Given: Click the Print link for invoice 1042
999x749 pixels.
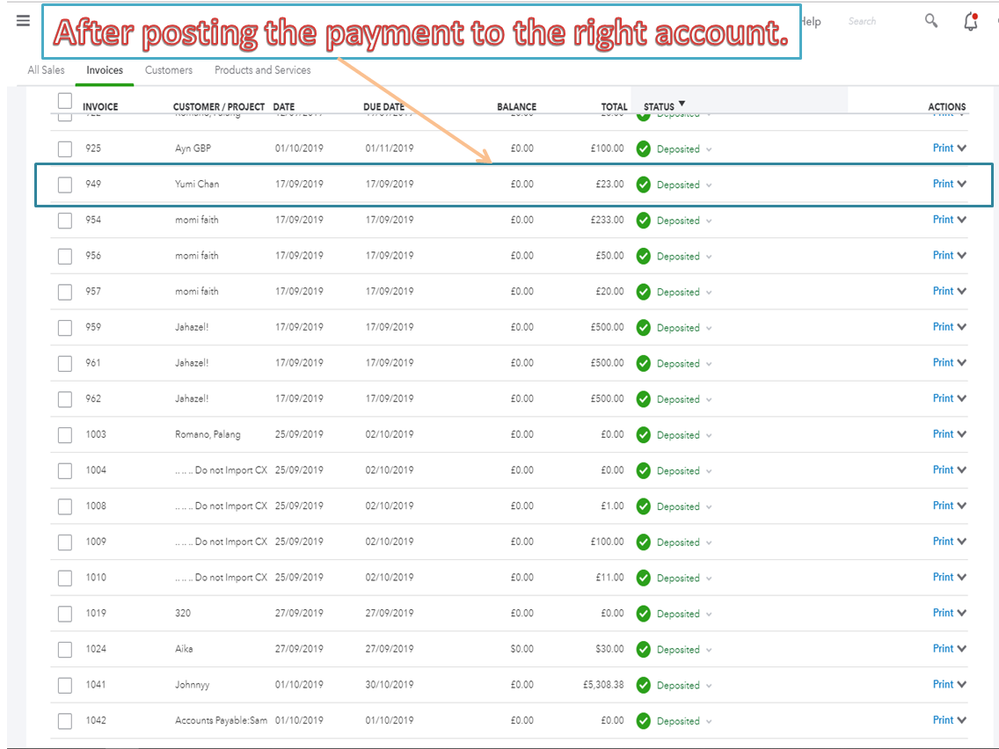Looking at the screenshot, I should point(942,720).
